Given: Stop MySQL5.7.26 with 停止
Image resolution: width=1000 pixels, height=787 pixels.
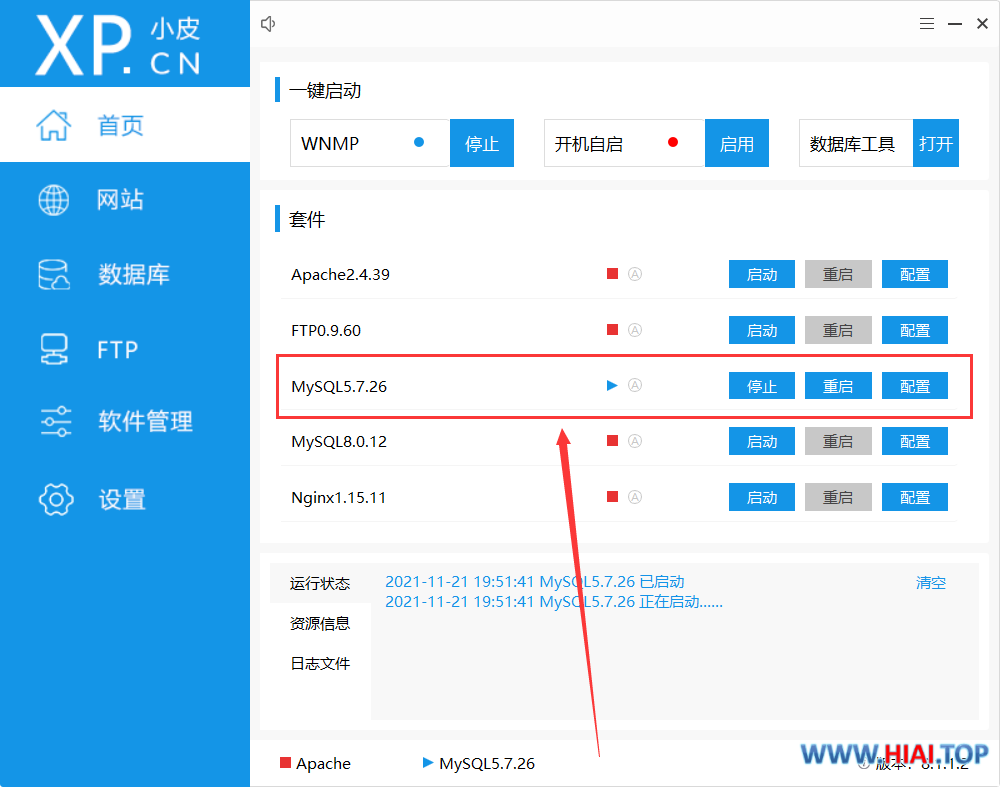Looking at the screenshot, I should point(761,386).
